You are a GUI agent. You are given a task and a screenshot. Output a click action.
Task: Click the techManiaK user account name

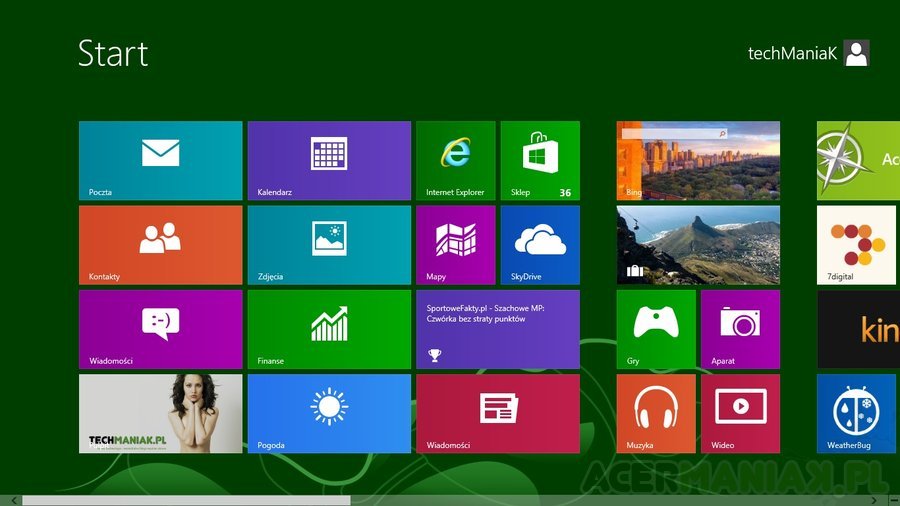(x=792, y=53)
